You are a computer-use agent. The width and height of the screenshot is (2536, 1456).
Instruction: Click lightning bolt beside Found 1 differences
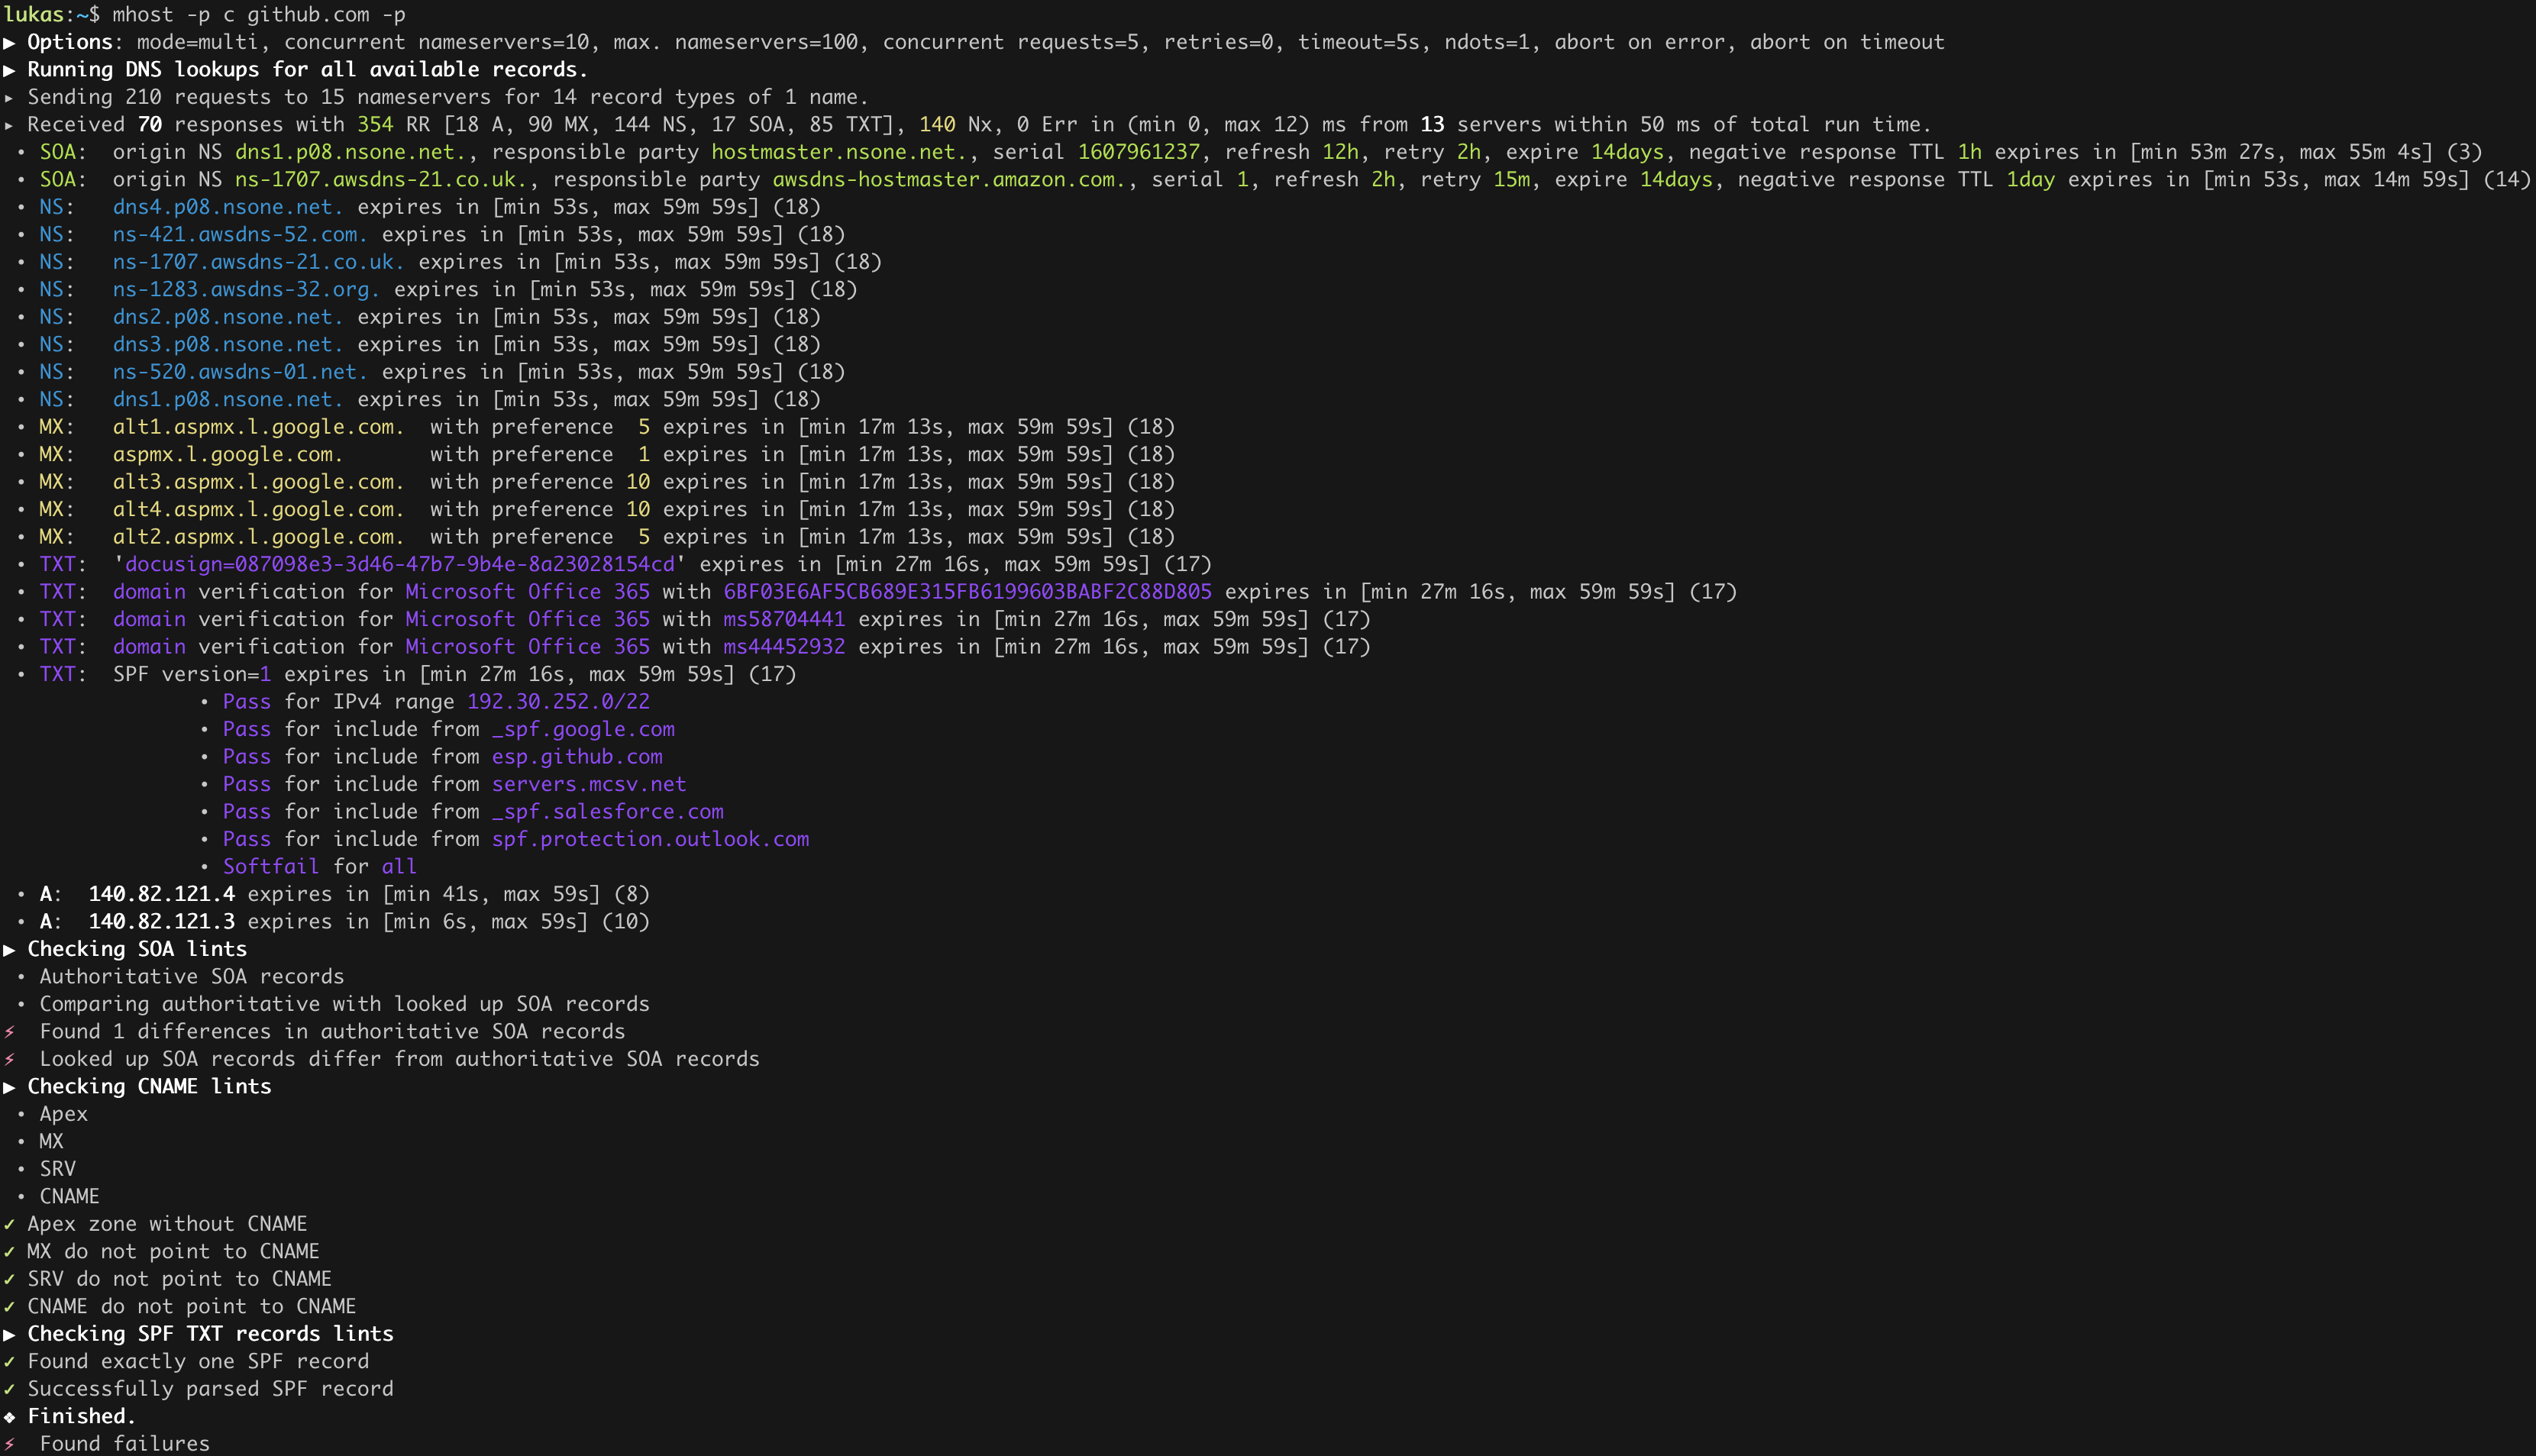(10, 1031)
